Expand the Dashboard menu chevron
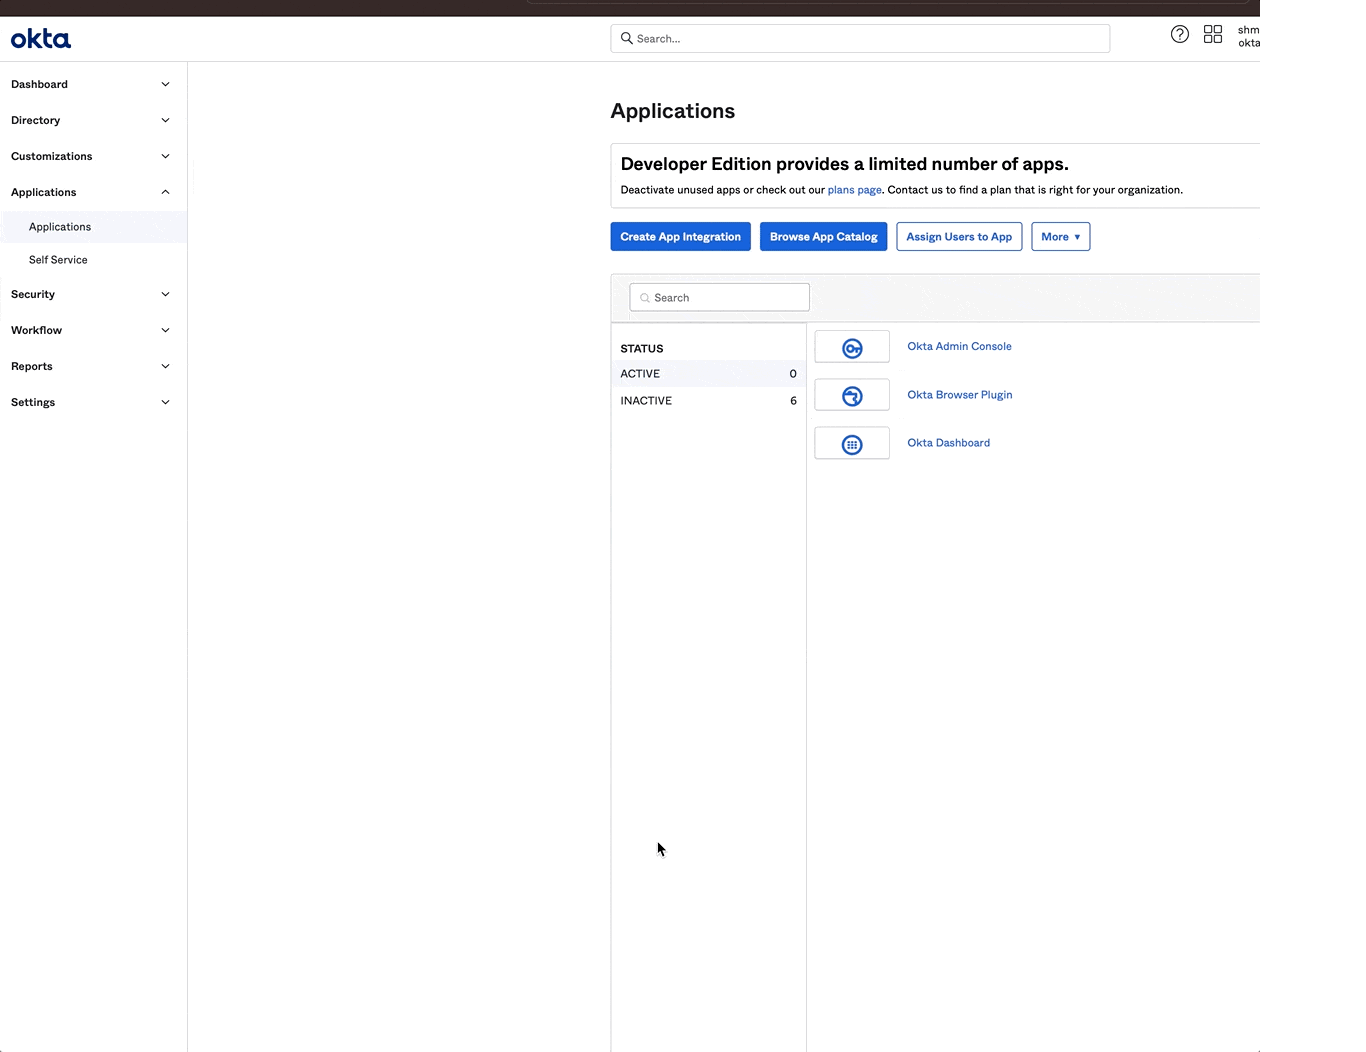 pyautogui.click(x=165, y=84)
